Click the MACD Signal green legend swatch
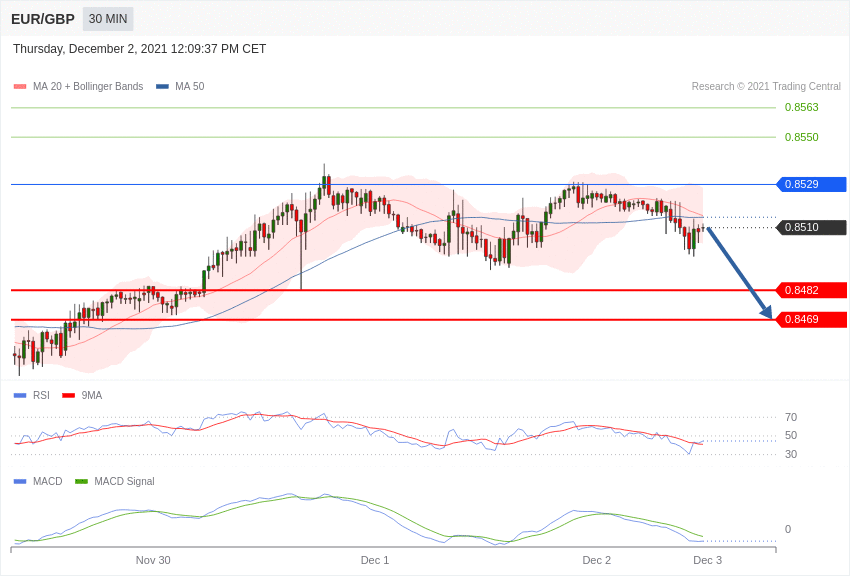This screenshot has width=850, height=576. pos(81,482)
